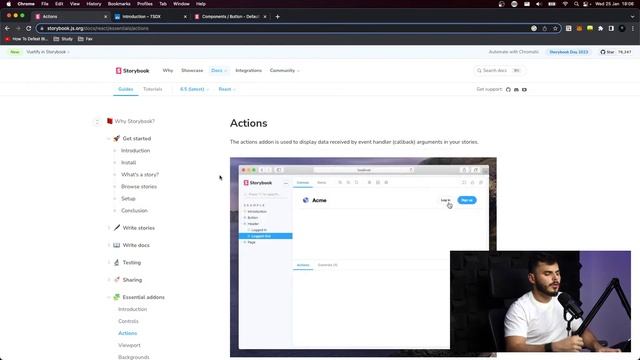The image size is (640, 360).
Task: Click the Rocket icon beside Get started
Action: (x=117, y=138)
